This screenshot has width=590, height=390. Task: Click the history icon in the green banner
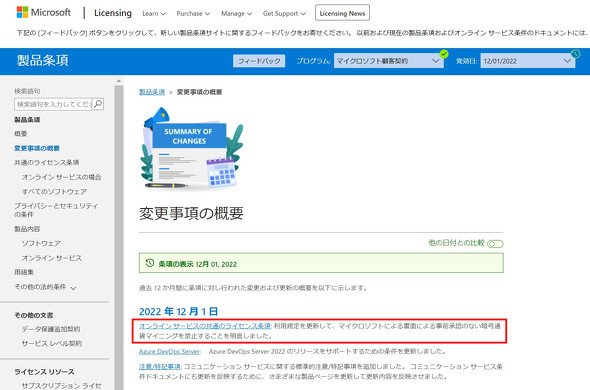point(150,263)
